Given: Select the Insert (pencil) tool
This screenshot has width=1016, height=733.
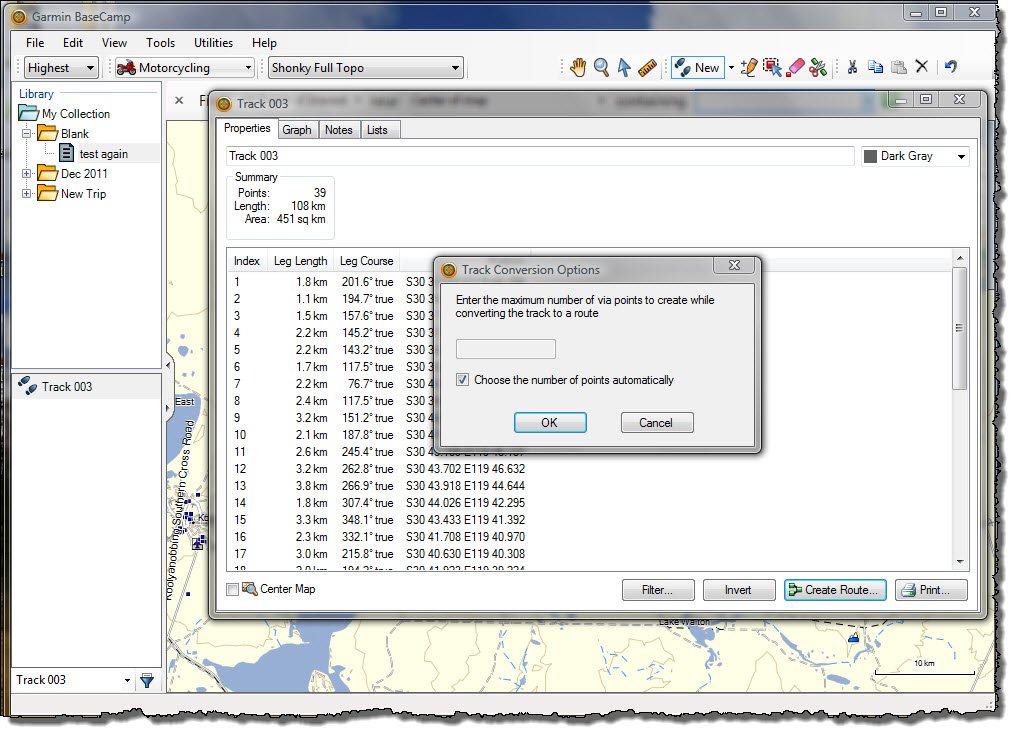Looking at the screenshot, I should 749,67.
